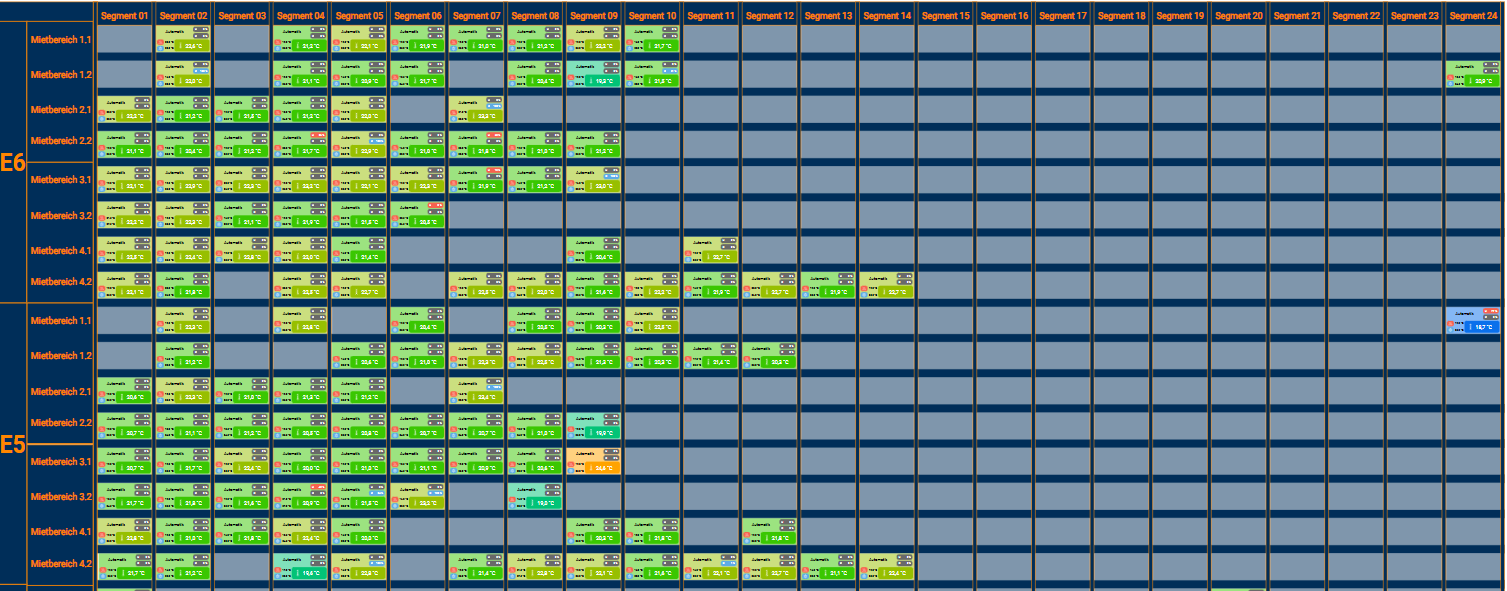The height and width of the screenshot is (591, 1507).
Task: Click cooling icon in E6 Mietbereich 4.1 Segment 11
Action: [689, 260]
